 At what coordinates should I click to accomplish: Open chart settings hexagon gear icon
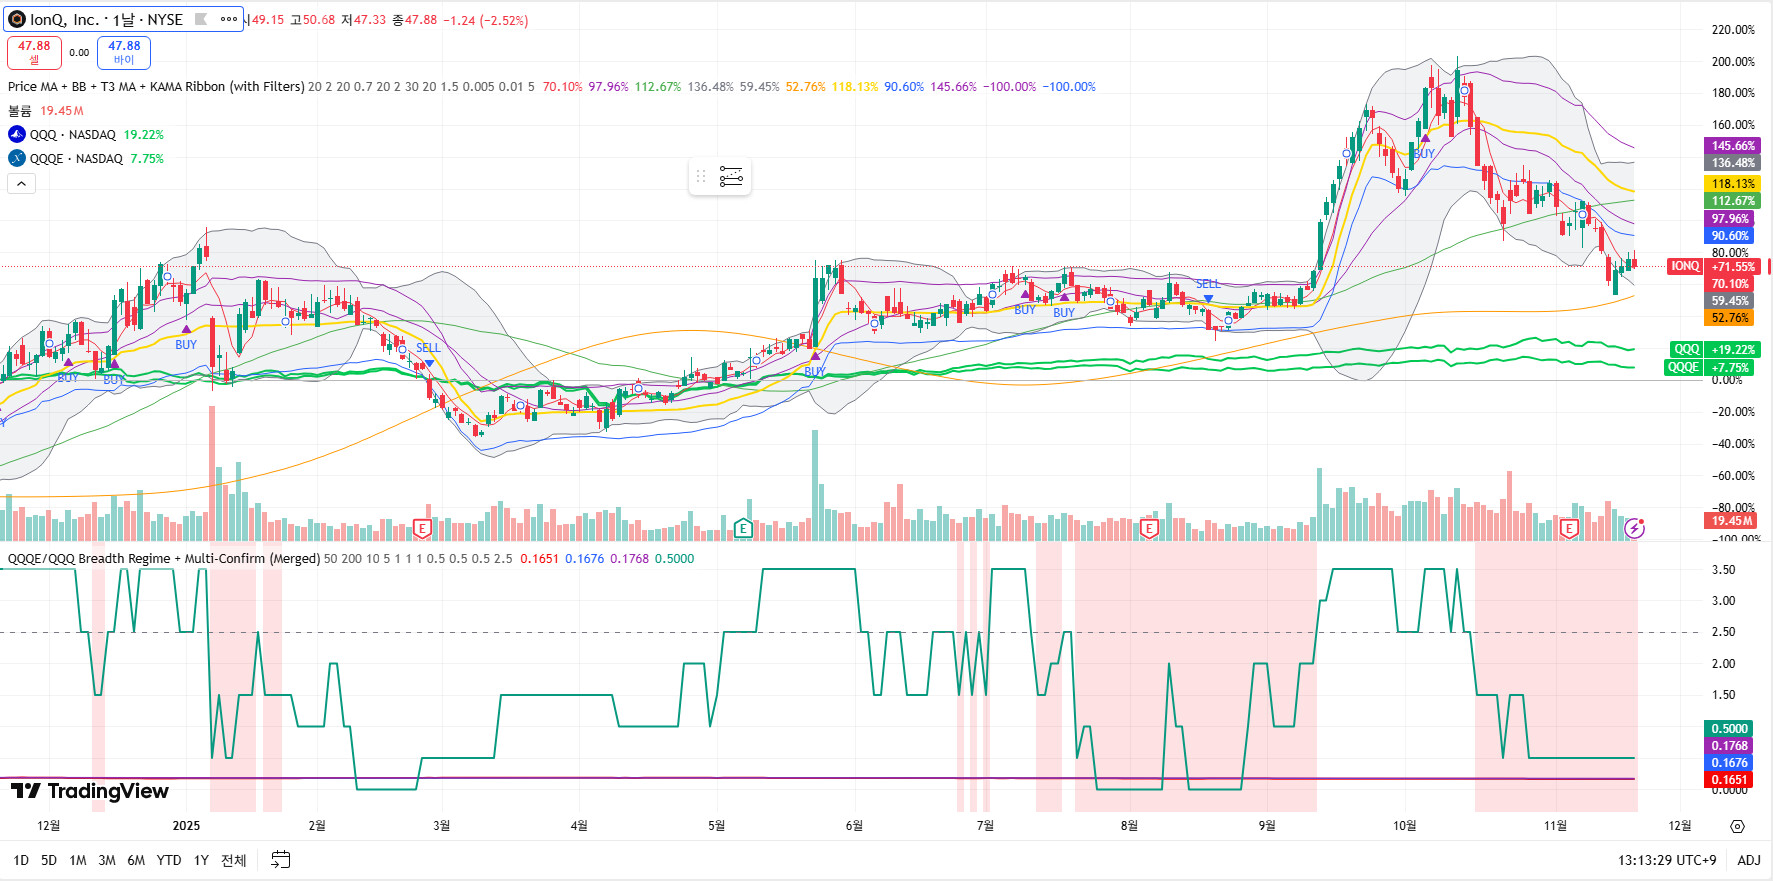tap(1737, 826)
